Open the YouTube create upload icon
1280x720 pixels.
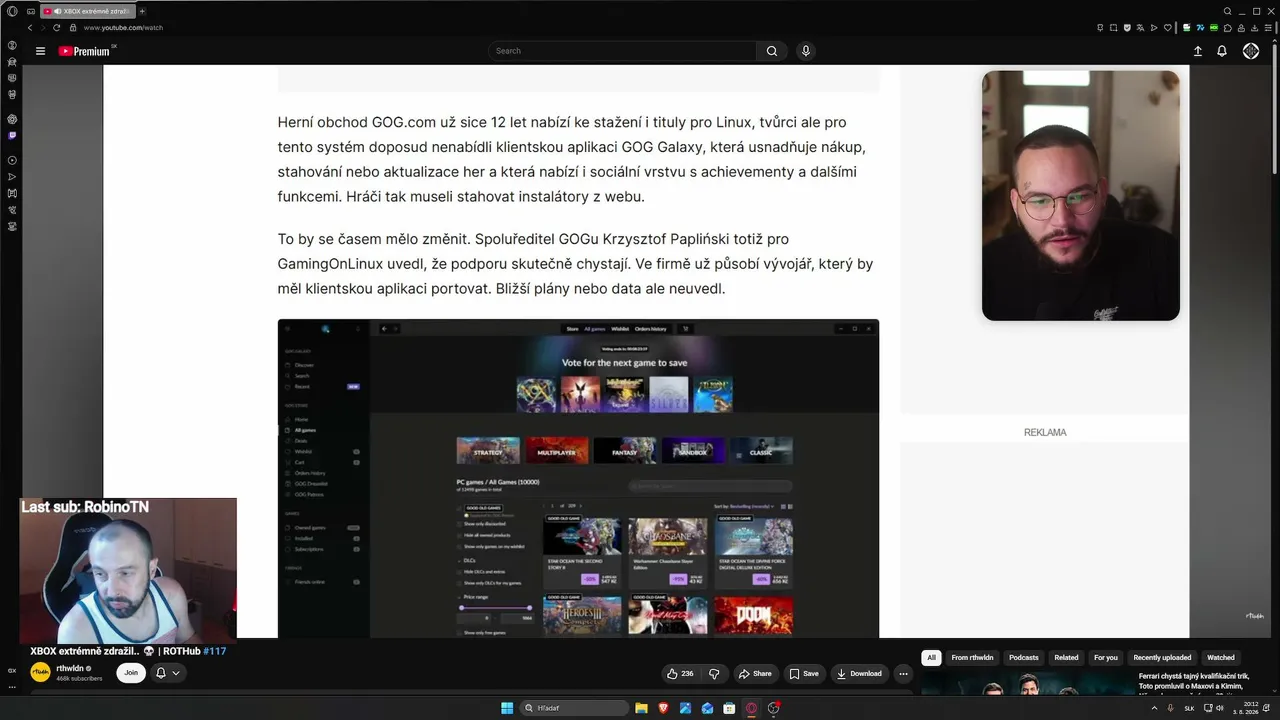[1198, 51]
